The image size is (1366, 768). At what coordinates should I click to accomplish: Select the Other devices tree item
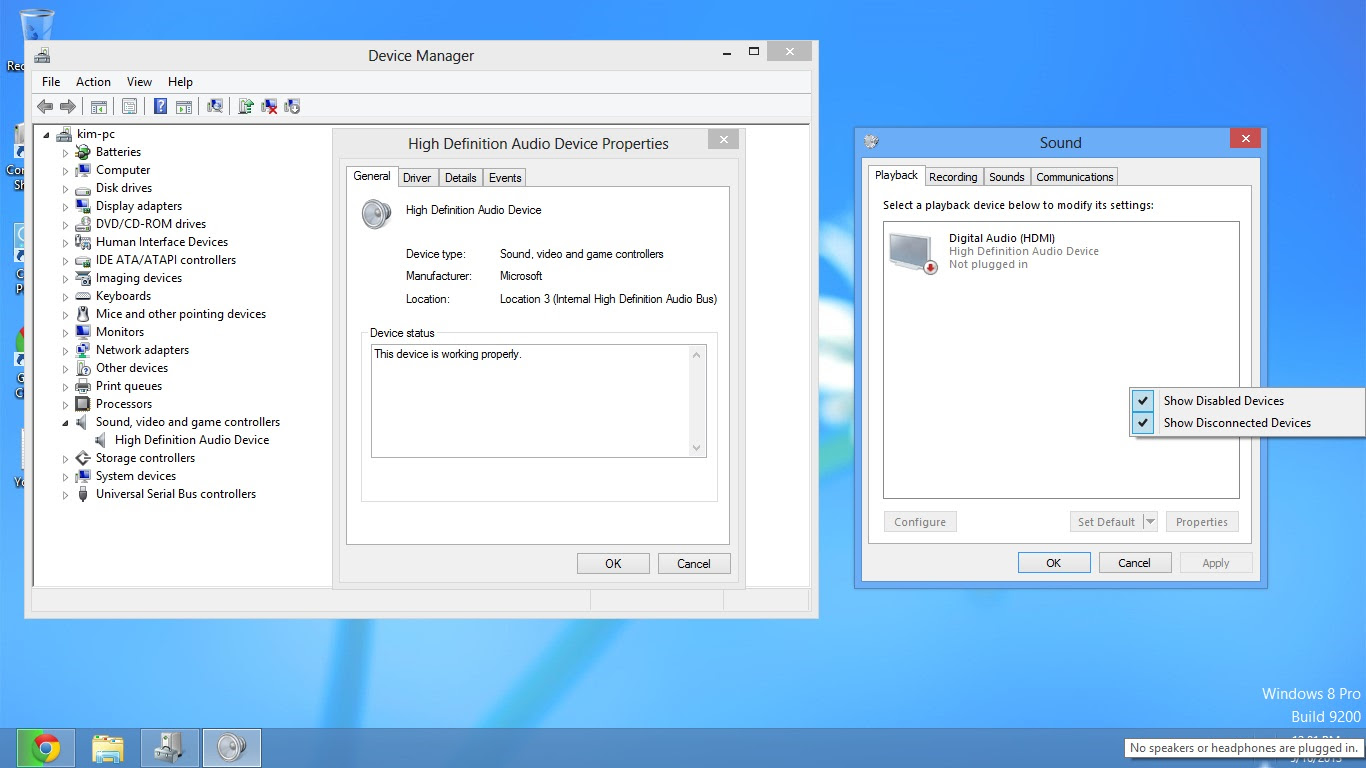pos(132,368)
